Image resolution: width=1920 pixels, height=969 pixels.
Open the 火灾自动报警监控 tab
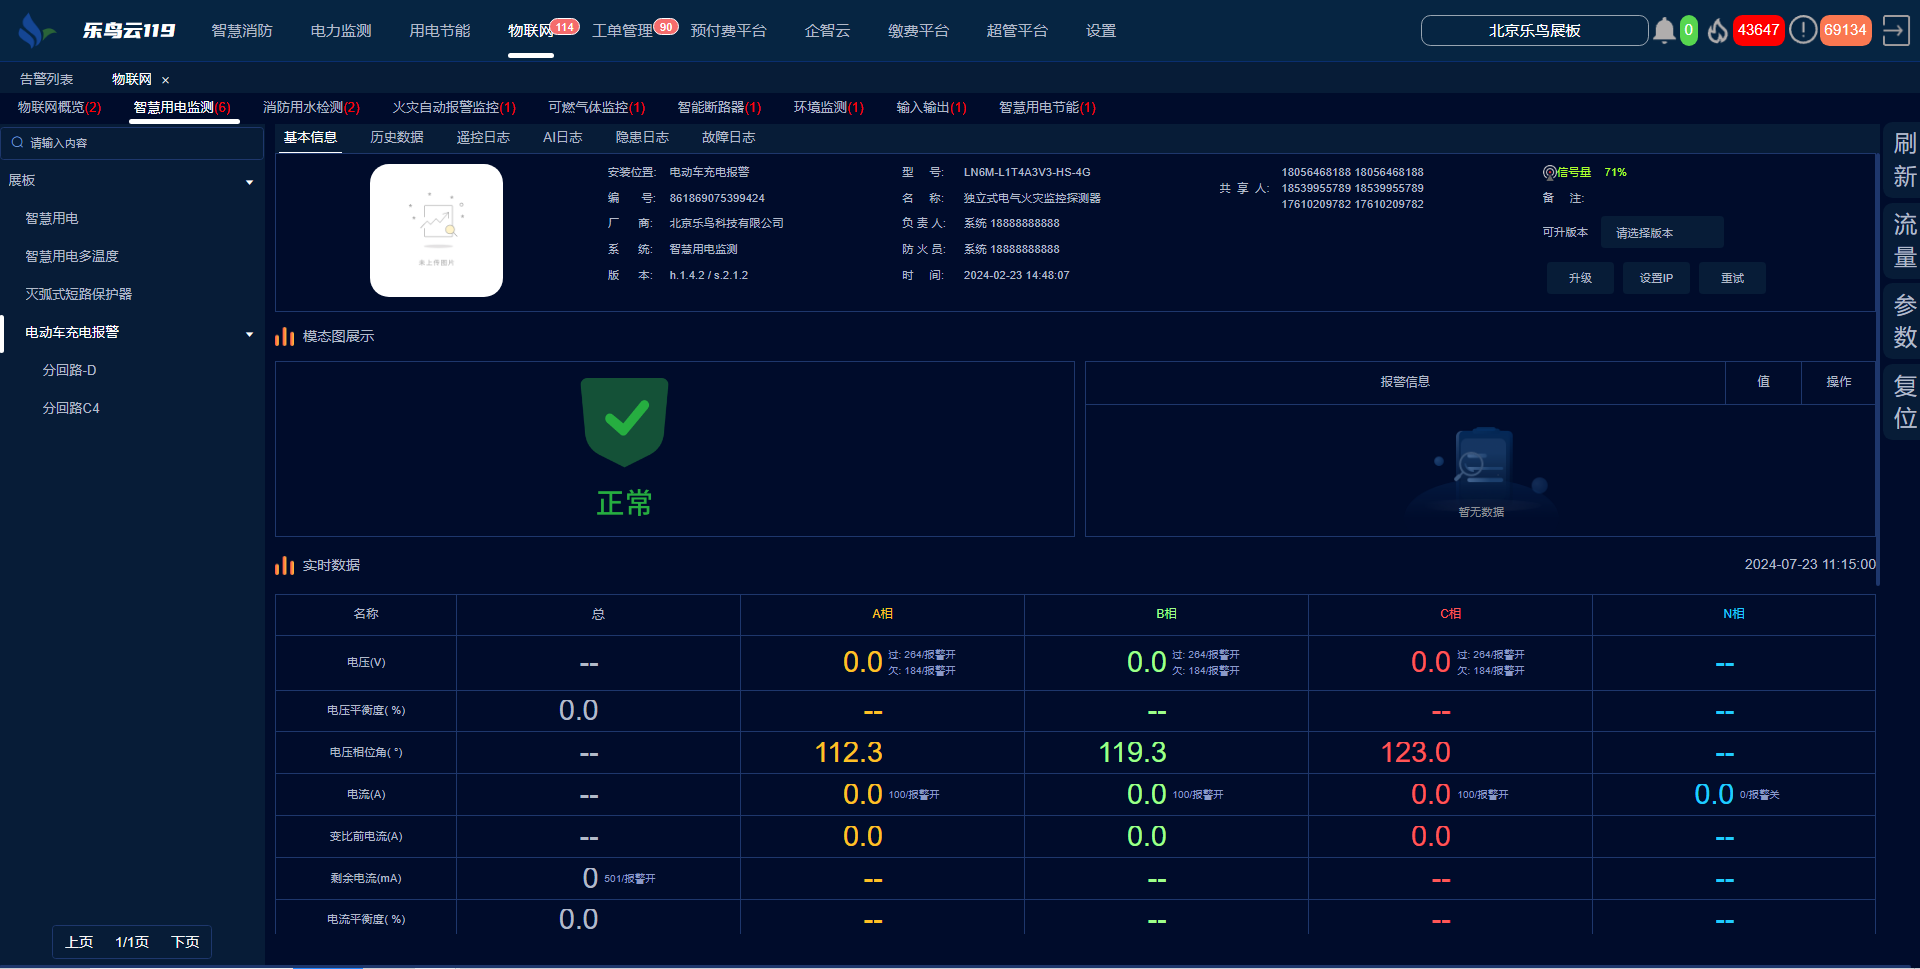(x=453, y=108)
